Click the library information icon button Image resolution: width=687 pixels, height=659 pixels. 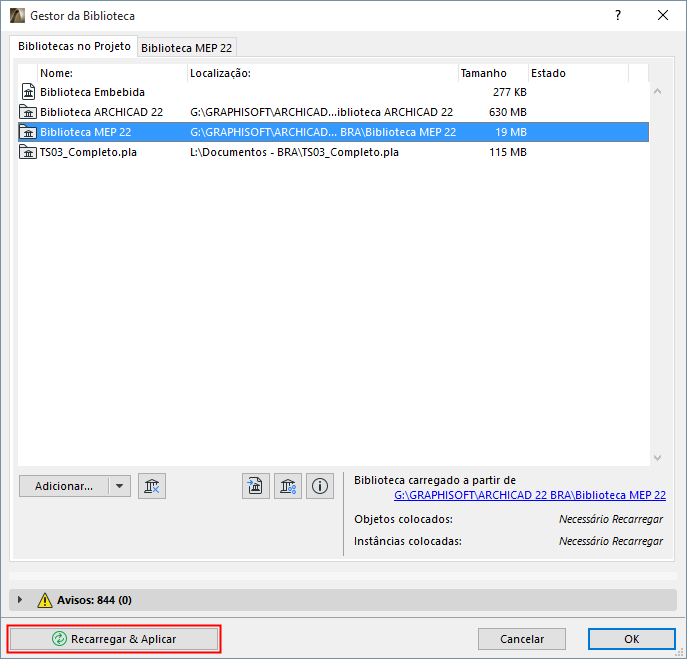[x=319, y=486]
